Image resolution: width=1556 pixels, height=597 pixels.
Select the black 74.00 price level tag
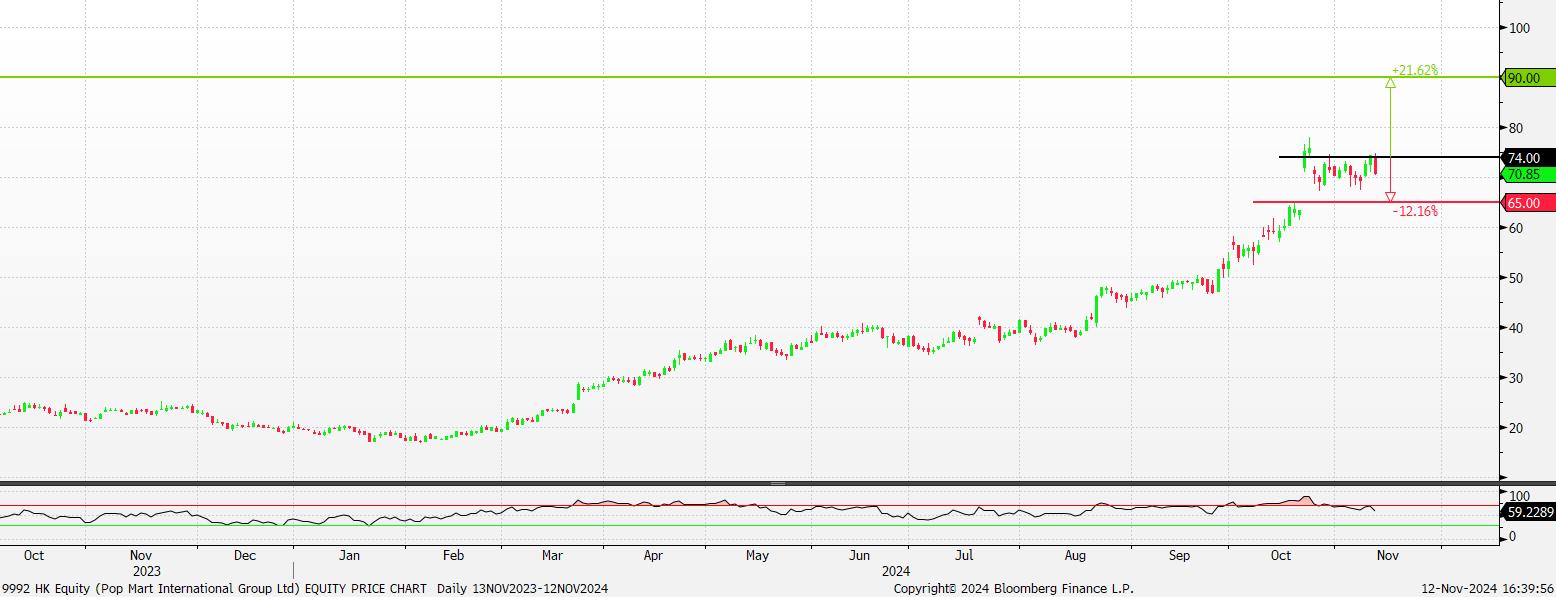click(x=1527, y=158)
